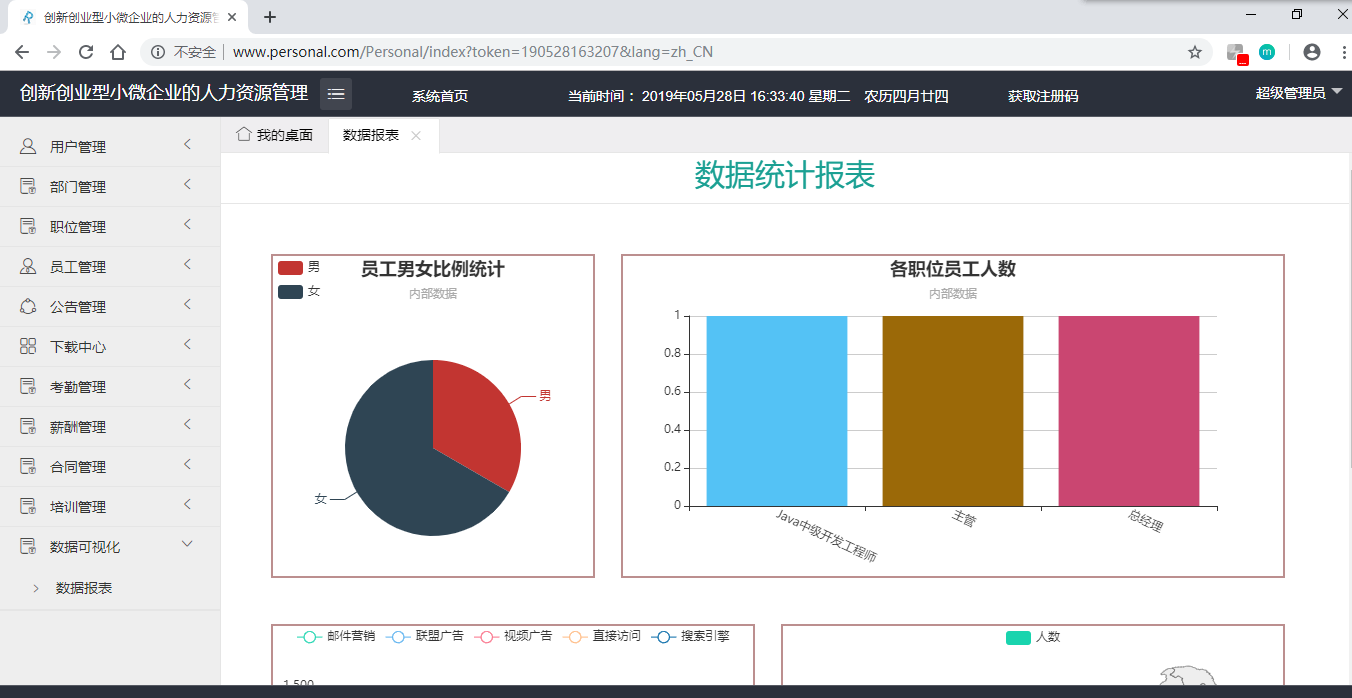Toggle the 邮件营销 series legend
Viewport: 1352px width, 698px height.
click(336, 636)
